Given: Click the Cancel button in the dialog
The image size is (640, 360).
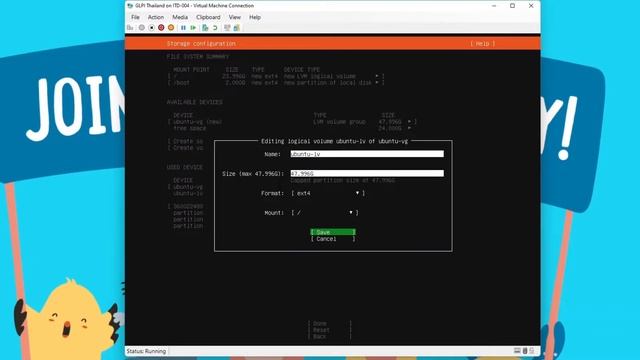Looking at the screenshot, I should pos(333,239).
